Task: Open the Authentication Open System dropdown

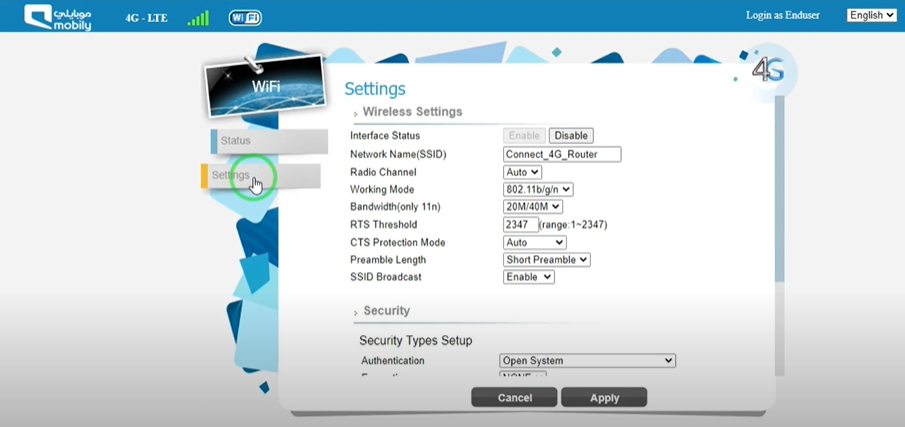Action: pos(587,361)
